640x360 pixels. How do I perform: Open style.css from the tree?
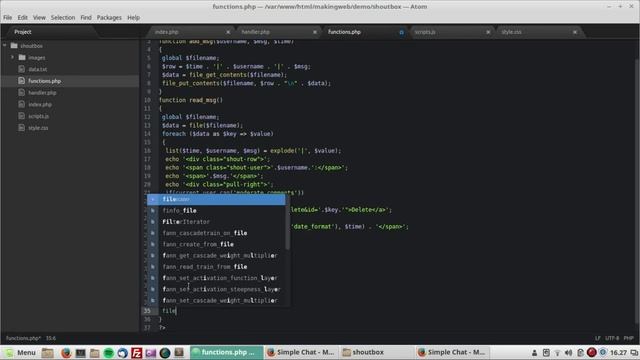pyautogui.click(x=38, y=128)
